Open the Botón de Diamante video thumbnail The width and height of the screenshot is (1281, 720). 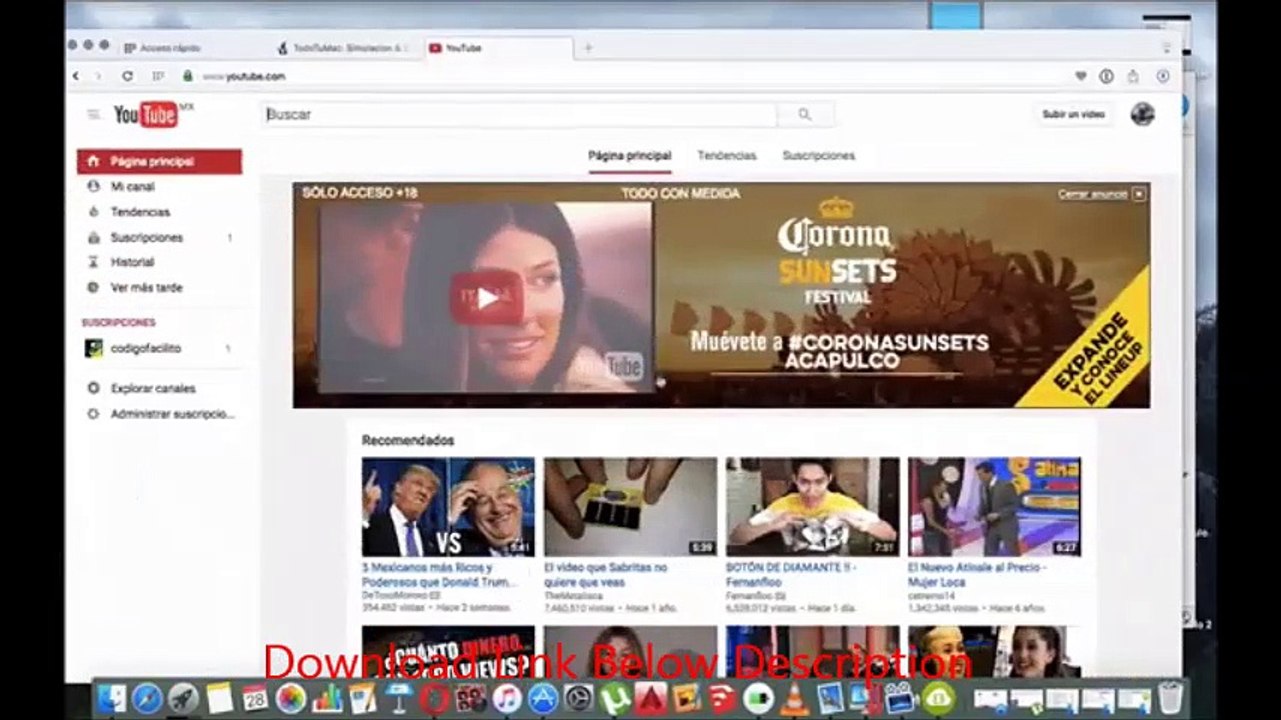click(813, 507)
